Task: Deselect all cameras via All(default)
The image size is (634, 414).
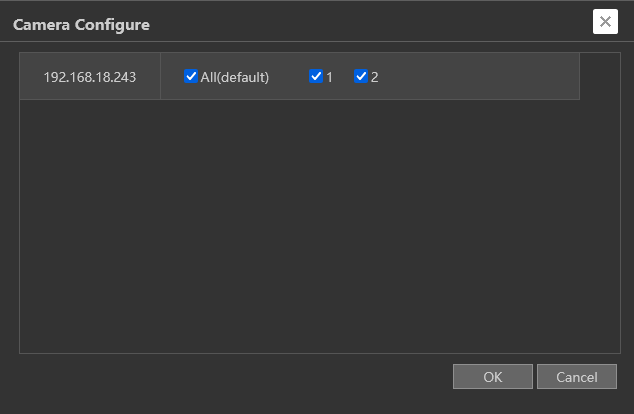Action: (191, 77)
